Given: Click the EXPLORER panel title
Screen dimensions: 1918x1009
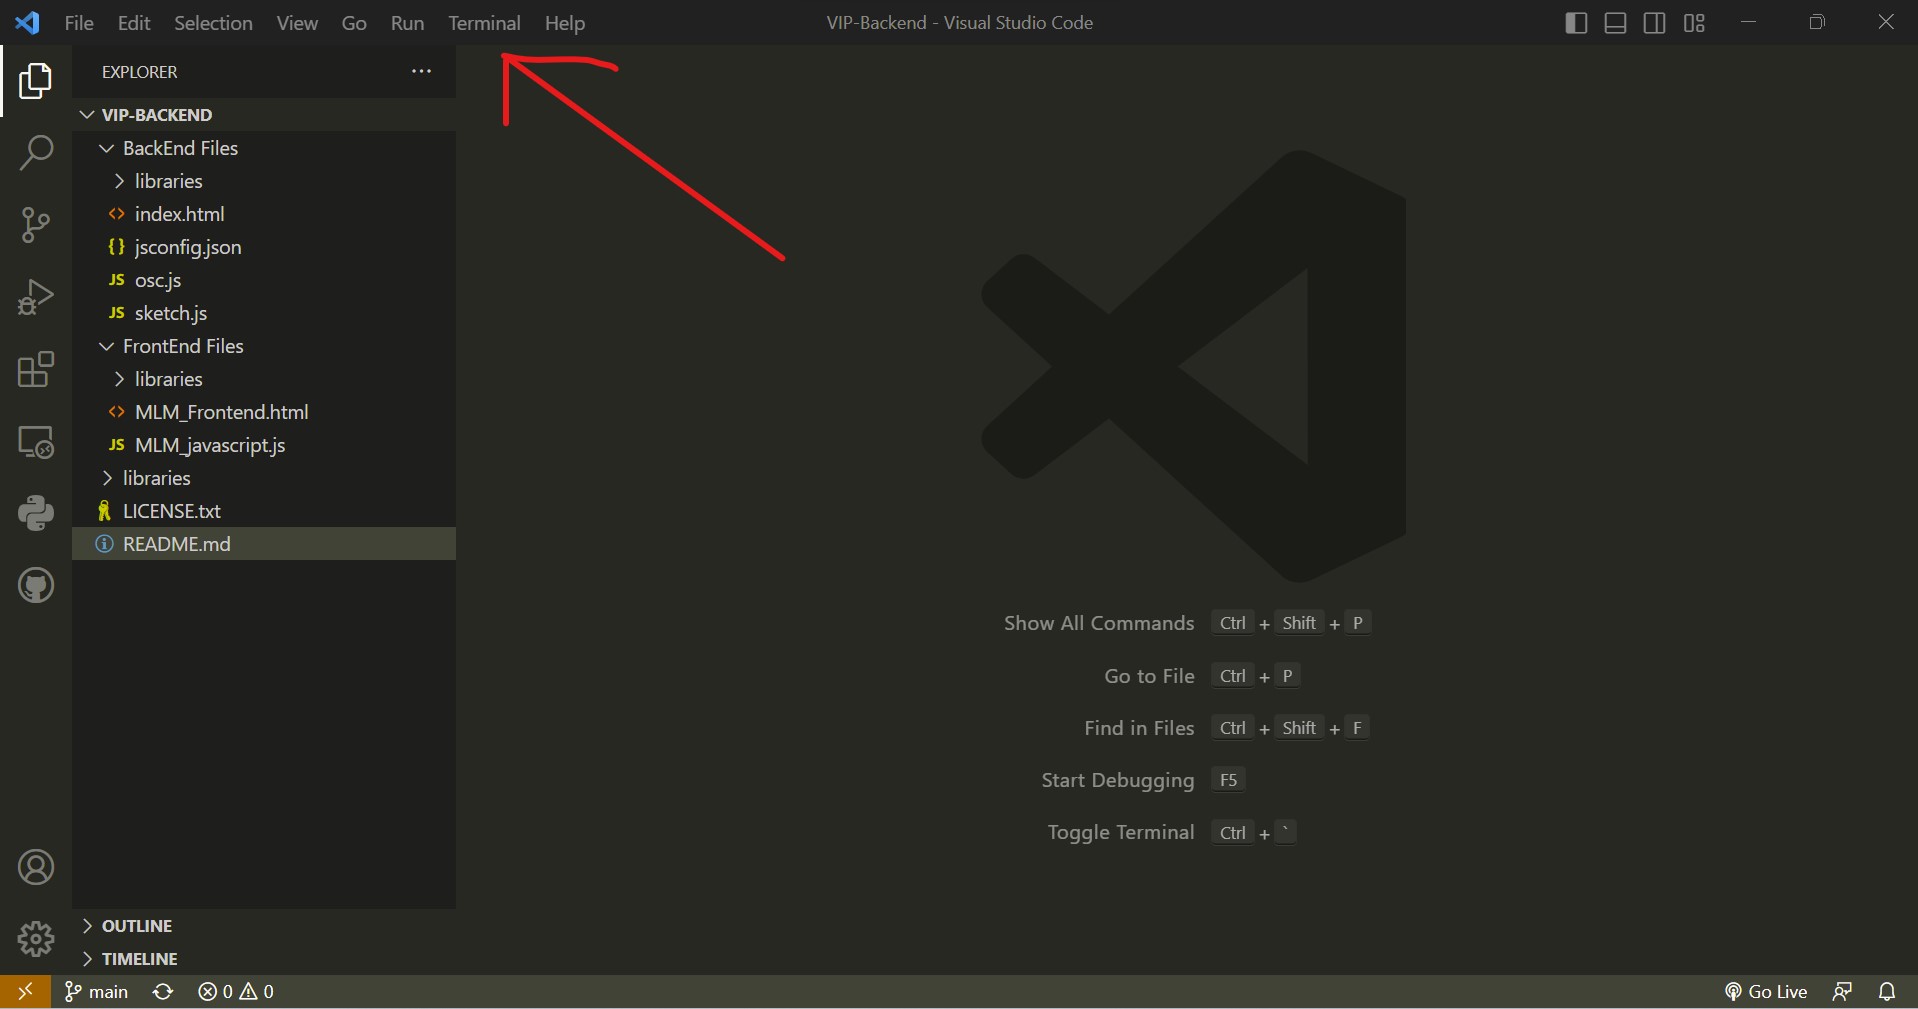Looking at the screenshot, I should (140, 72).
